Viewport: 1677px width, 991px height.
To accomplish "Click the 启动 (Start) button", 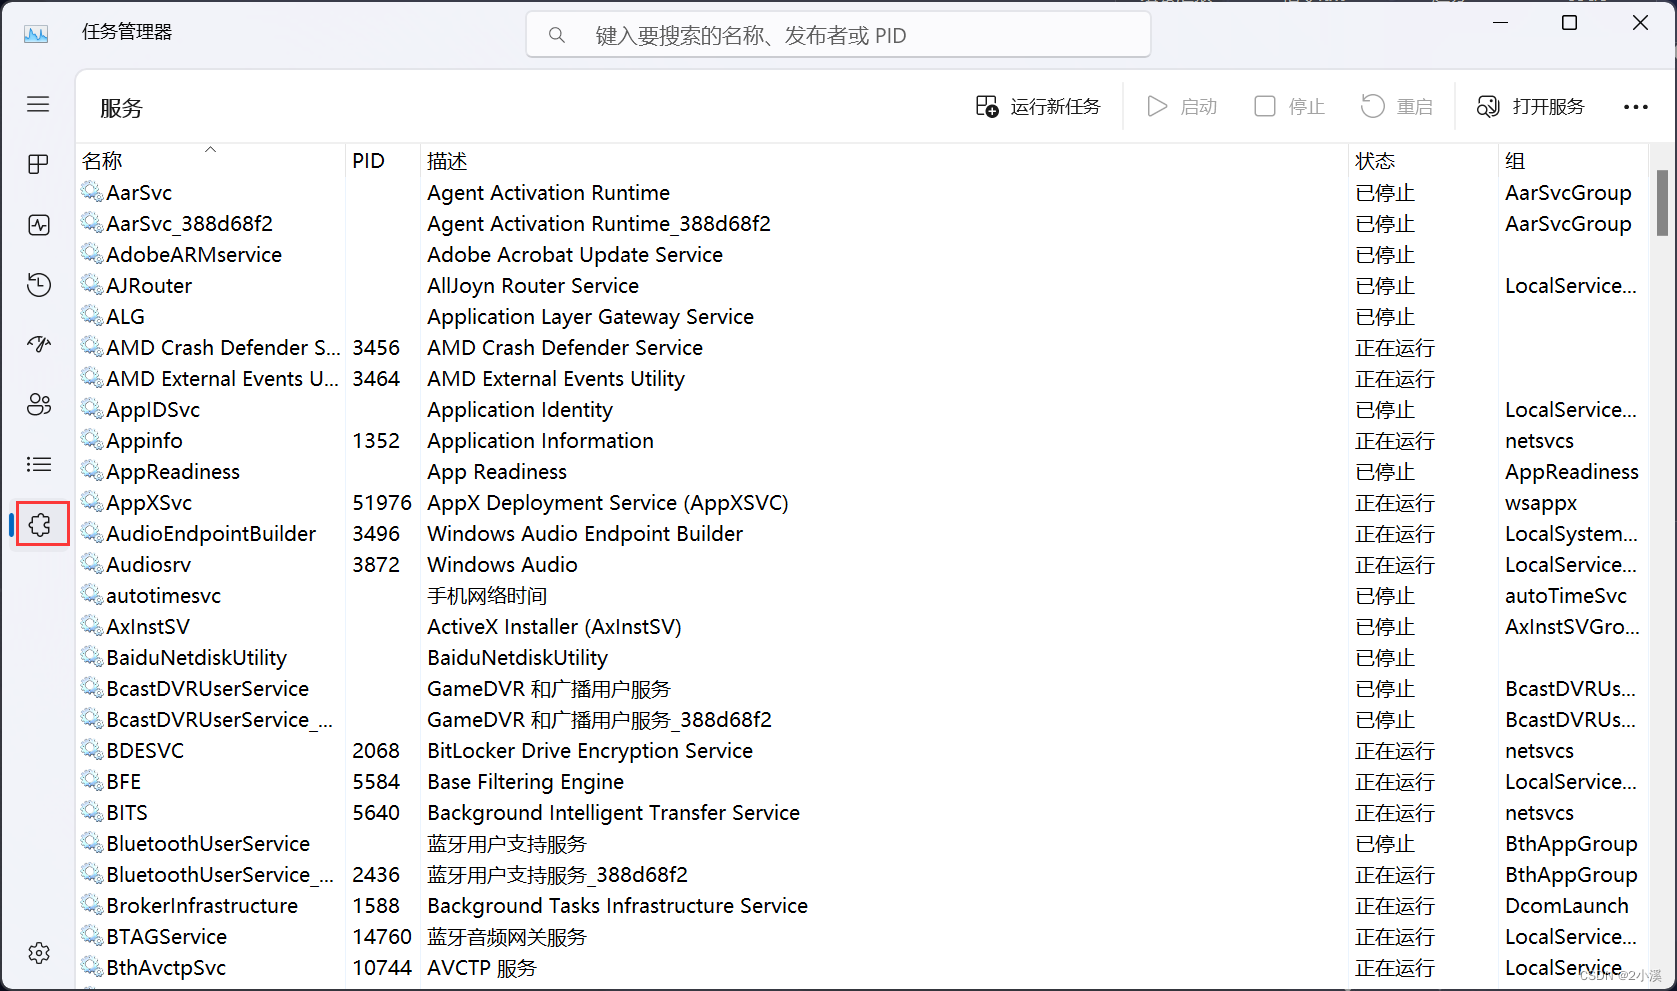I will (1181, 106).
